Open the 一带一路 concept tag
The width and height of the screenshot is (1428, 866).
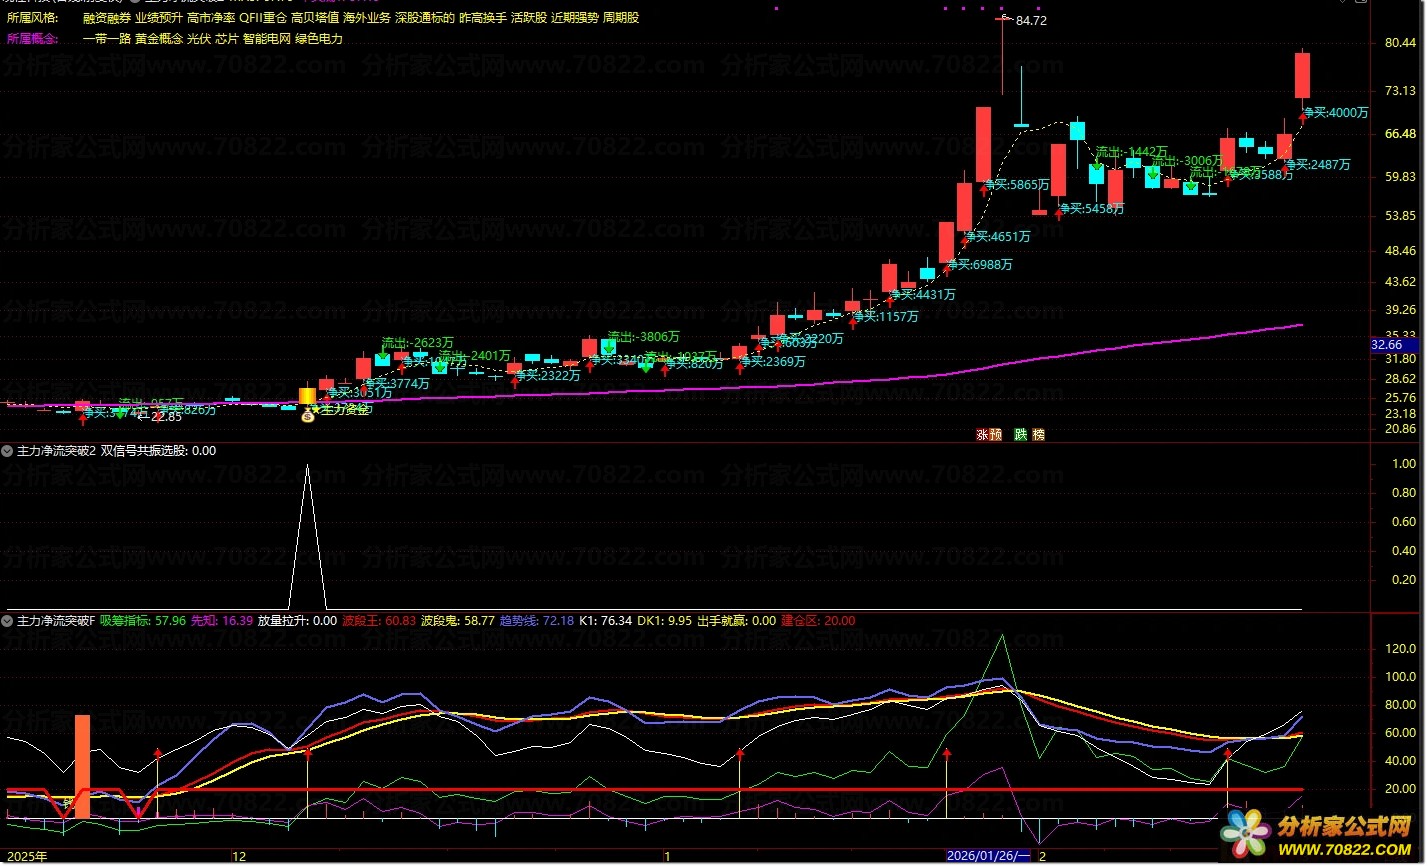[x=107, y=39]
